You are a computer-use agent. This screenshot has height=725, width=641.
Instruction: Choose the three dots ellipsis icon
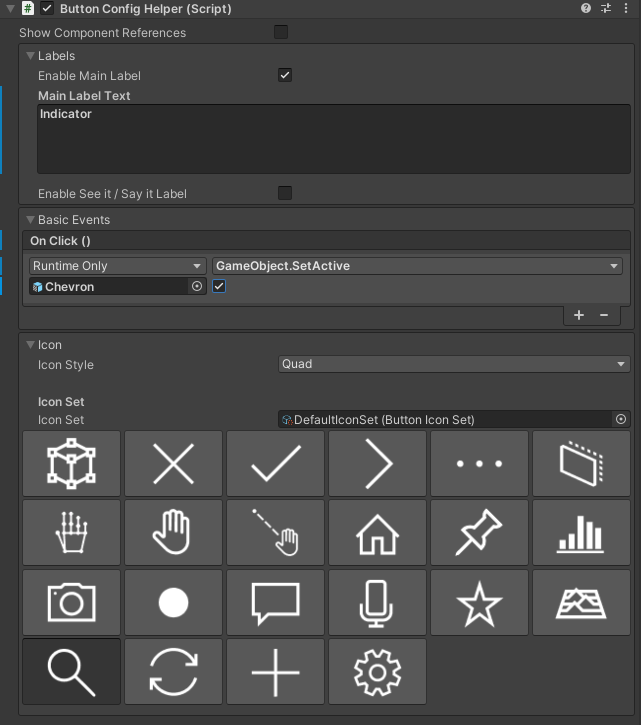click(480, 463)
